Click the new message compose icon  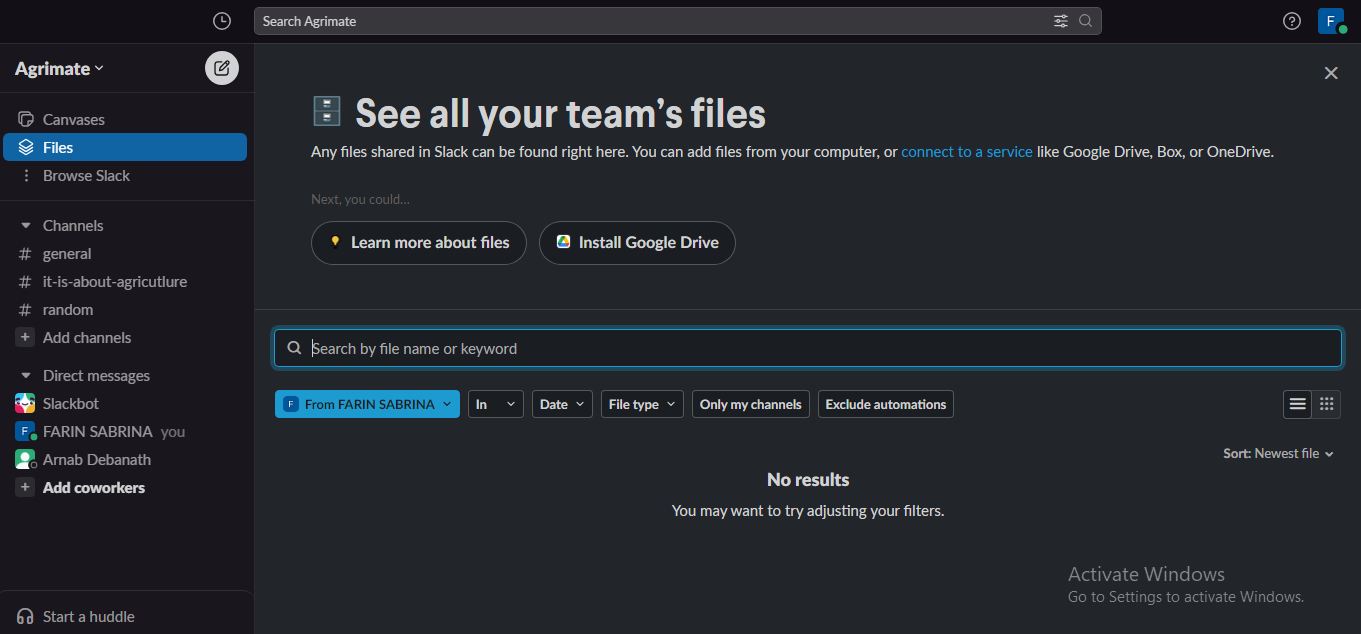222,68
